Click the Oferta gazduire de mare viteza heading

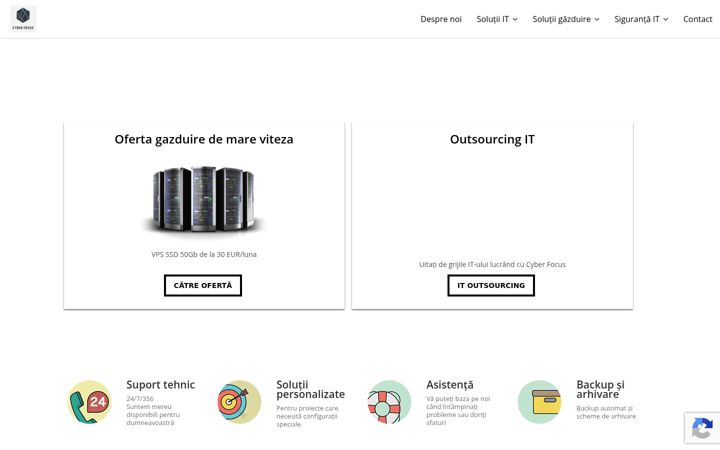click(x=204, y=139)
